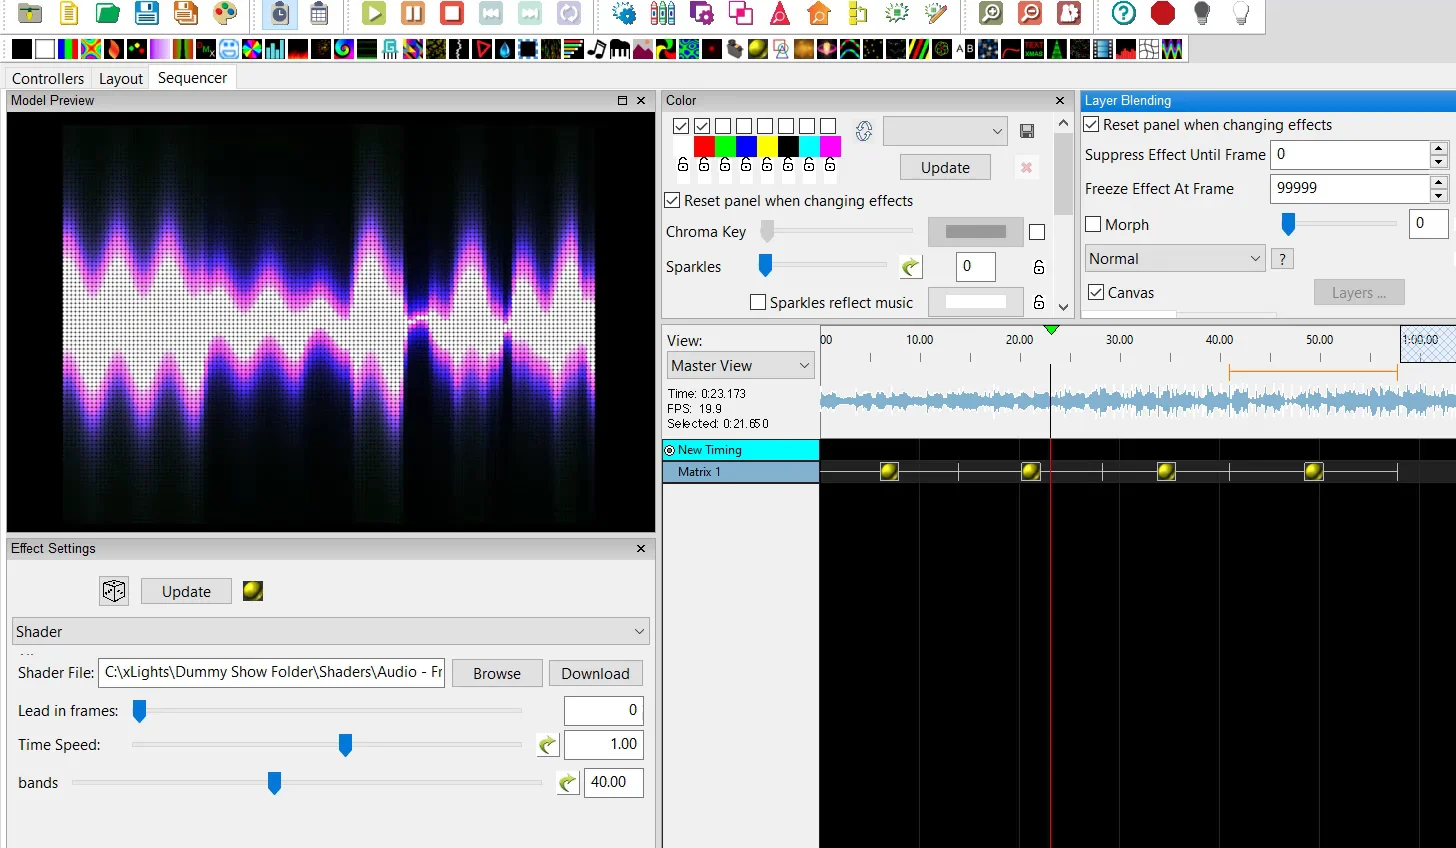Viewport: 1456px width, 848px height.
Task: Enable the green palette color checkbox
Action: pyautogui.click(x=723, y=126)
